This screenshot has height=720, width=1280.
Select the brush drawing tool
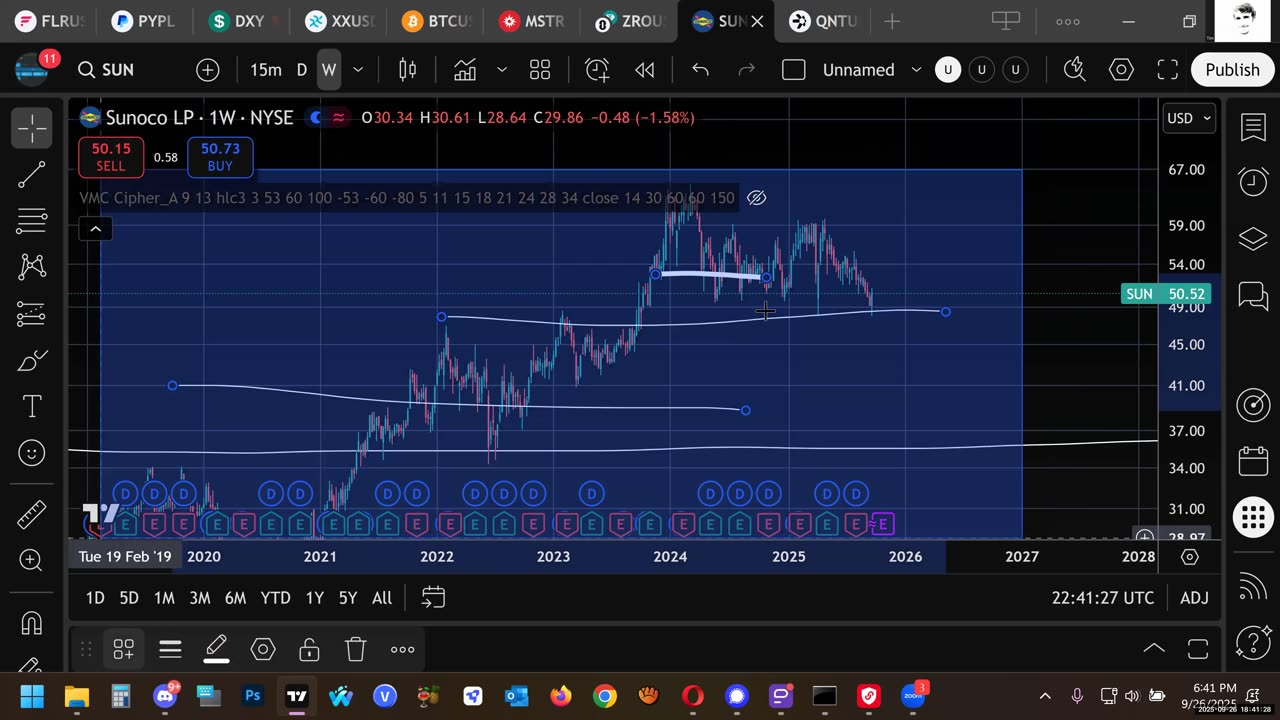32,360
